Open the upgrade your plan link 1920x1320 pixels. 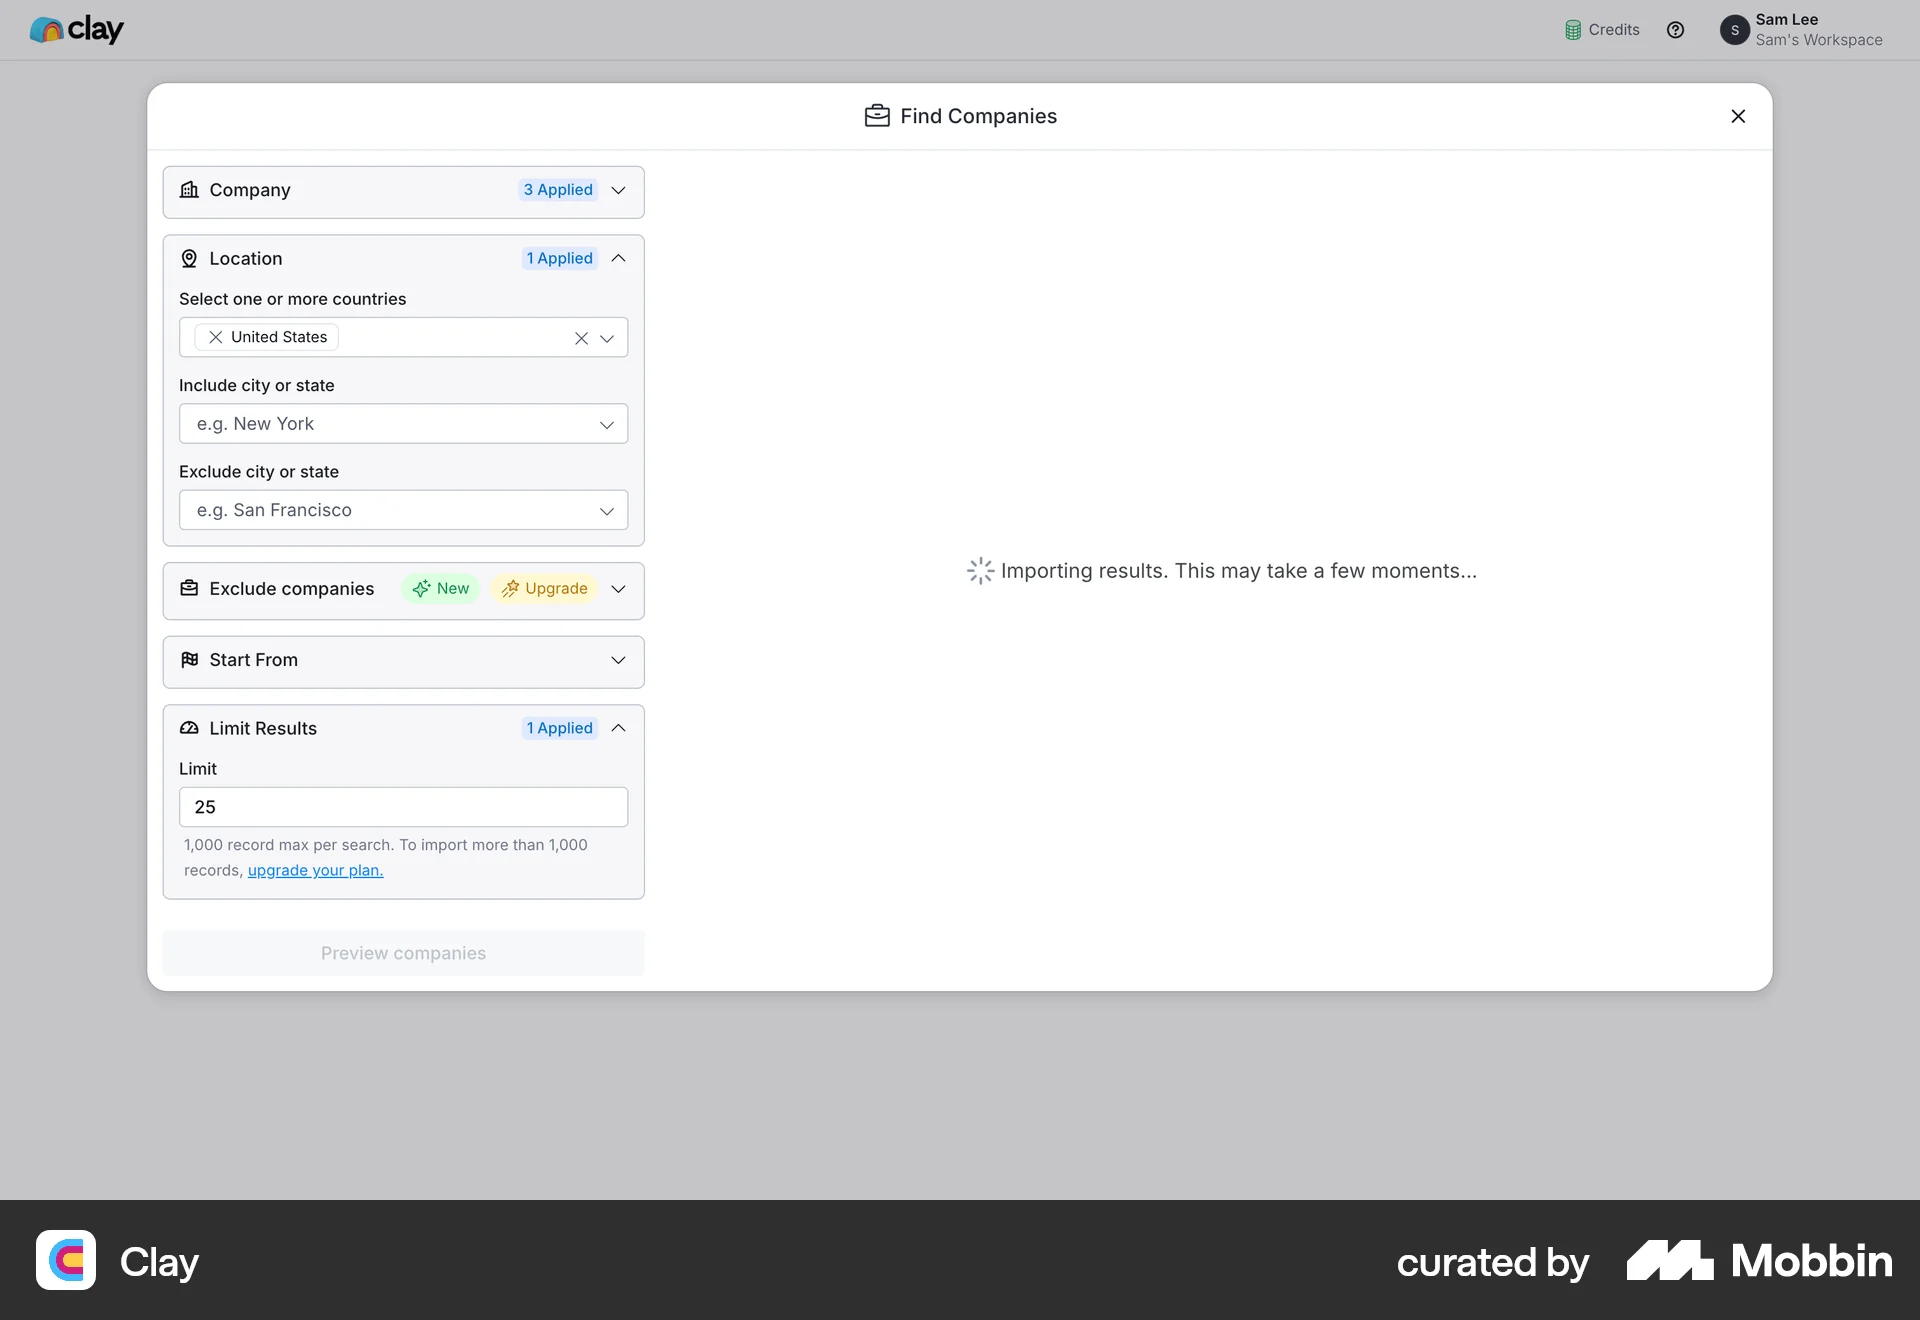click(x=313, y=870)
